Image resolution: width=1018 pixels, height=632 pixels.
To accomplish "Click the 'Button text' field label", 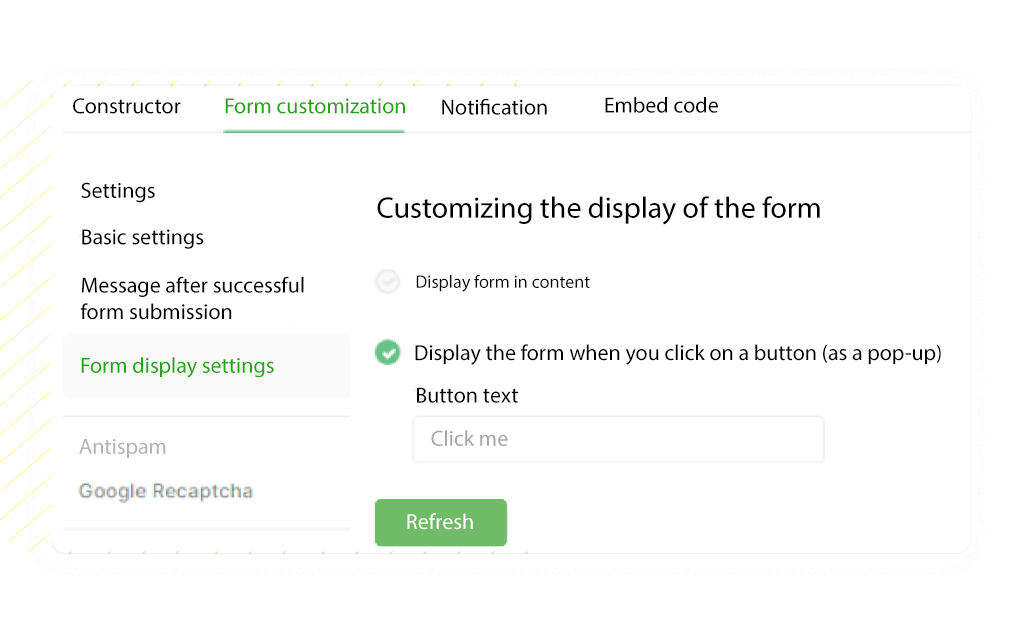I will pyautogui.click(x=467, y=396).
